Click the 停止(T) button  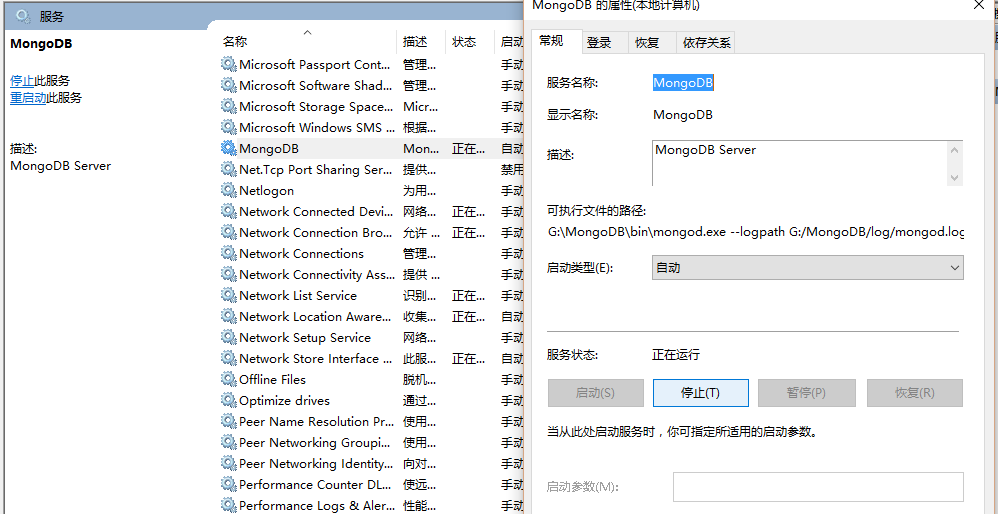tap(701, 392)
